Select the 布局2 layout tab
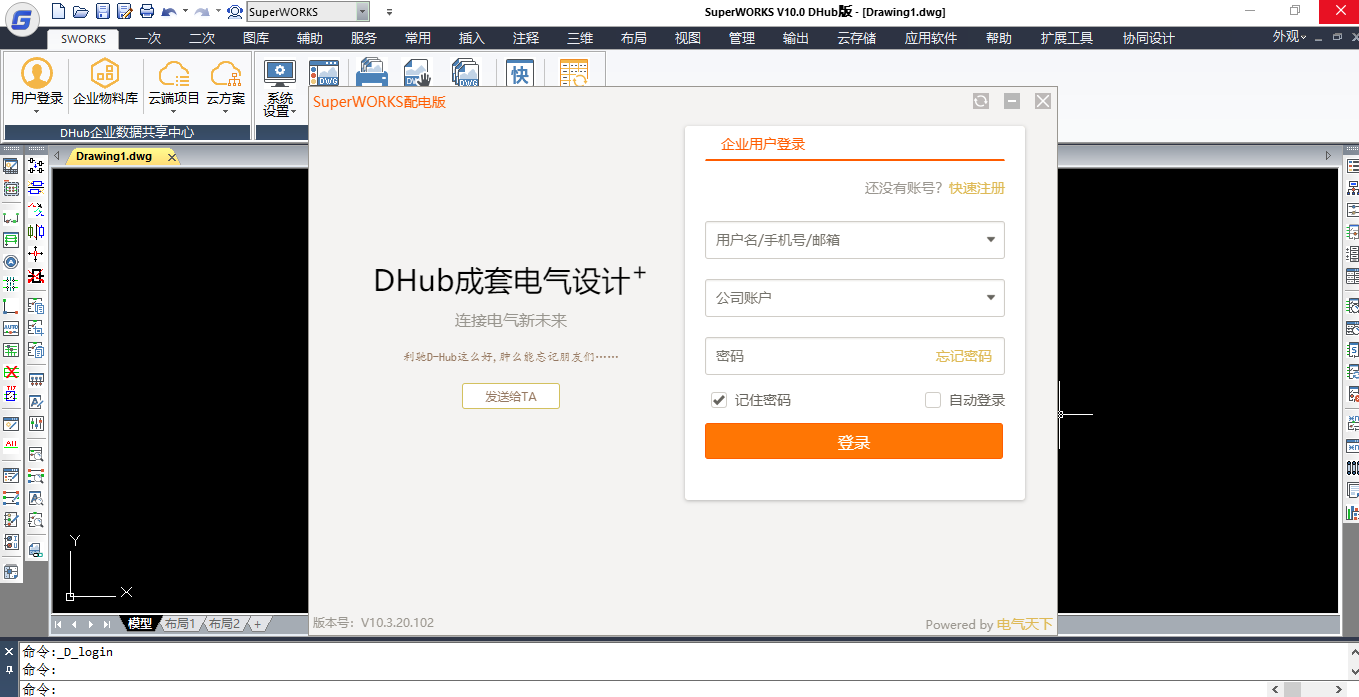Image resolution: width=1359 pixels, height=697 pixels. [x=223, y=623]
